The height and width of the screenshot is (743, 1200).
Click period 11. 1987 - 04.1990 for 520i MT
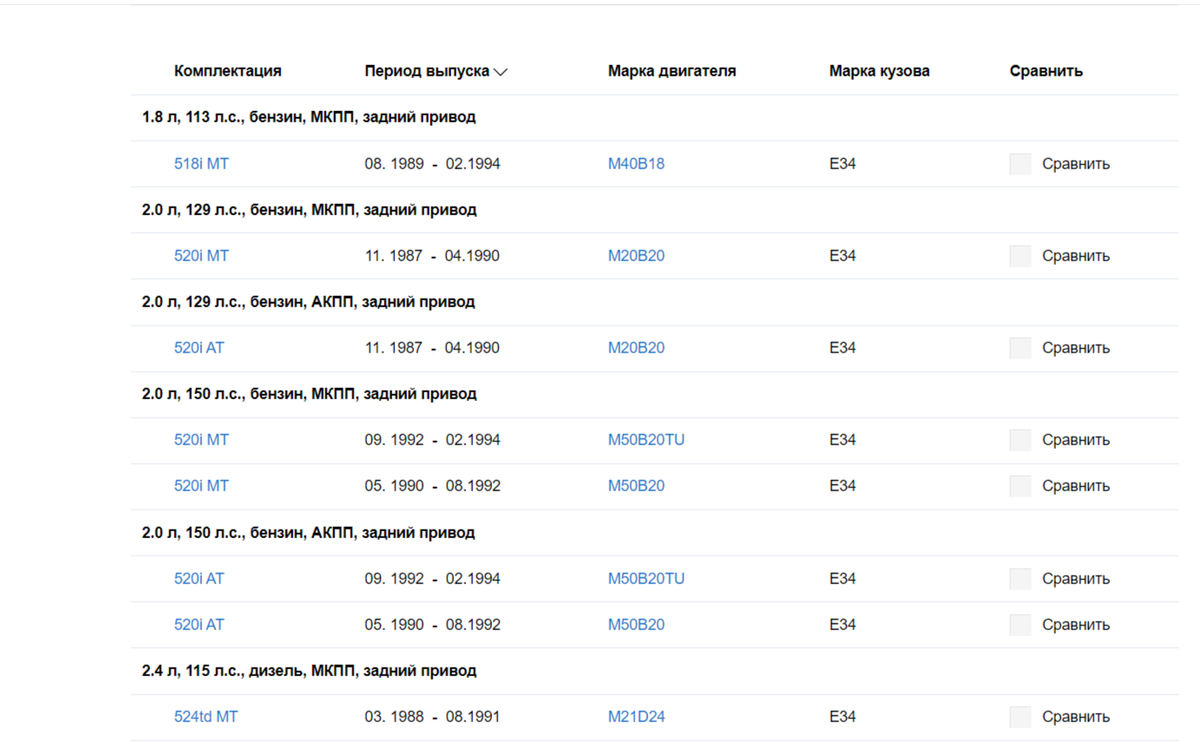[432, 256]
